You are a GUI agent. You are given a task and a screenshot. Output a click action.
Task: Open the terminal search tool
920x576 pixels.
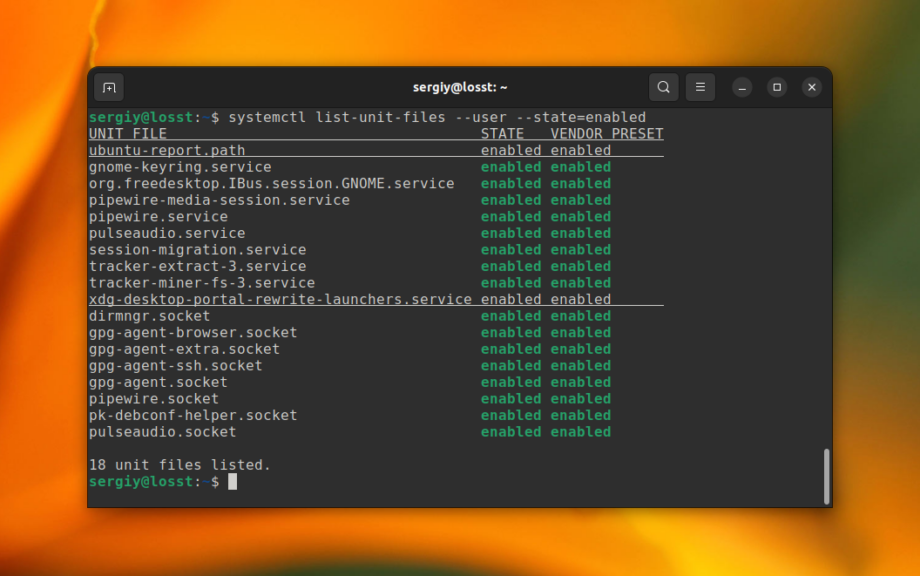664,87
